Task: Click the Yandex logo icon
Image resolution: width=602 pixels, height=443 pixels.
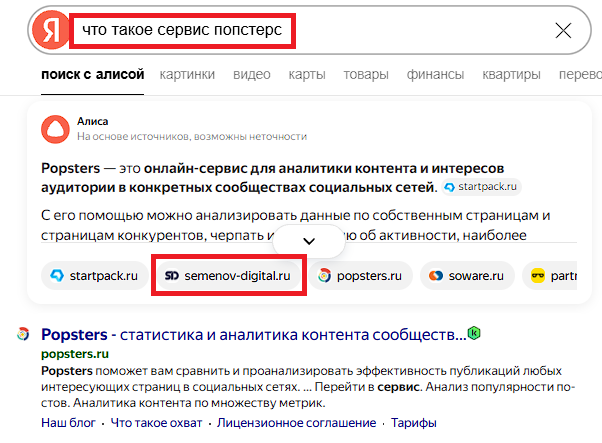Action: (51, 30)
